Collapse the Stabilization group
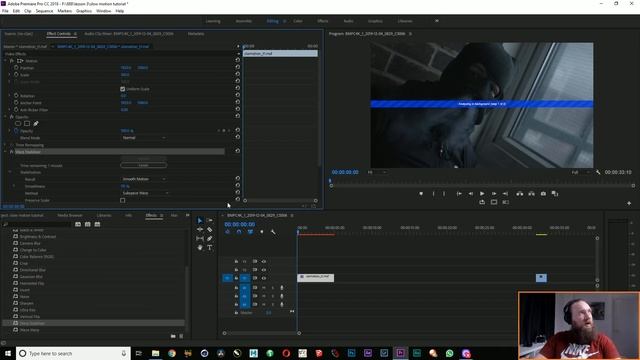 pos(10,172)
